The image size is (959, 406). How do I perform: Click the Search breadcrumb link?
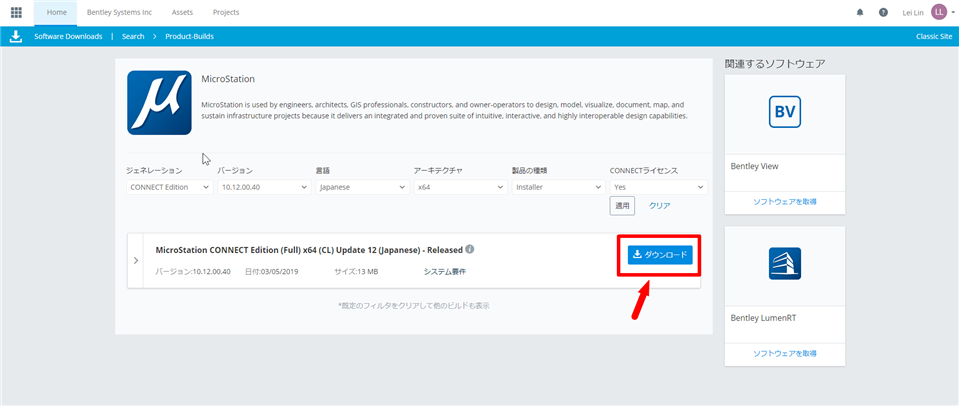click(x=133, y=37)
